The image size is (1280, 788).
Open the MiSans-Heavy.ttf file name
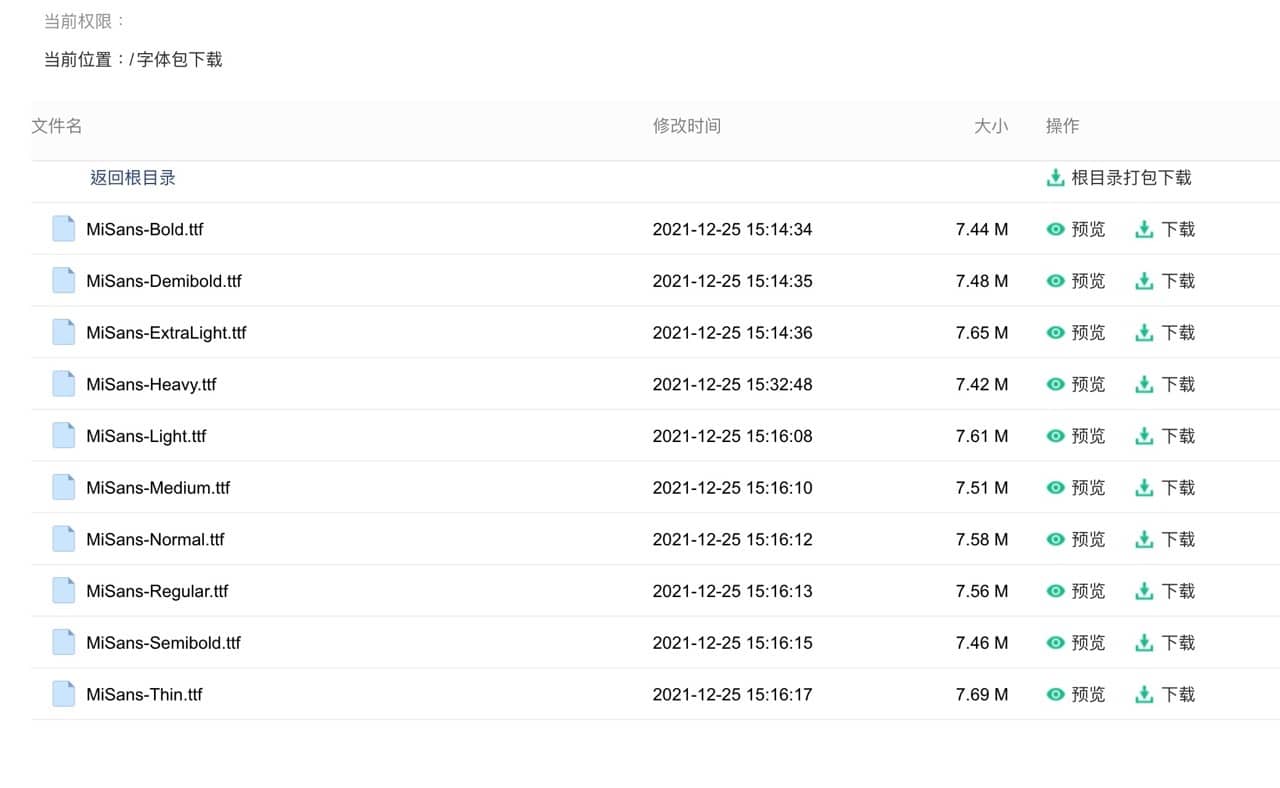(151, 384)
